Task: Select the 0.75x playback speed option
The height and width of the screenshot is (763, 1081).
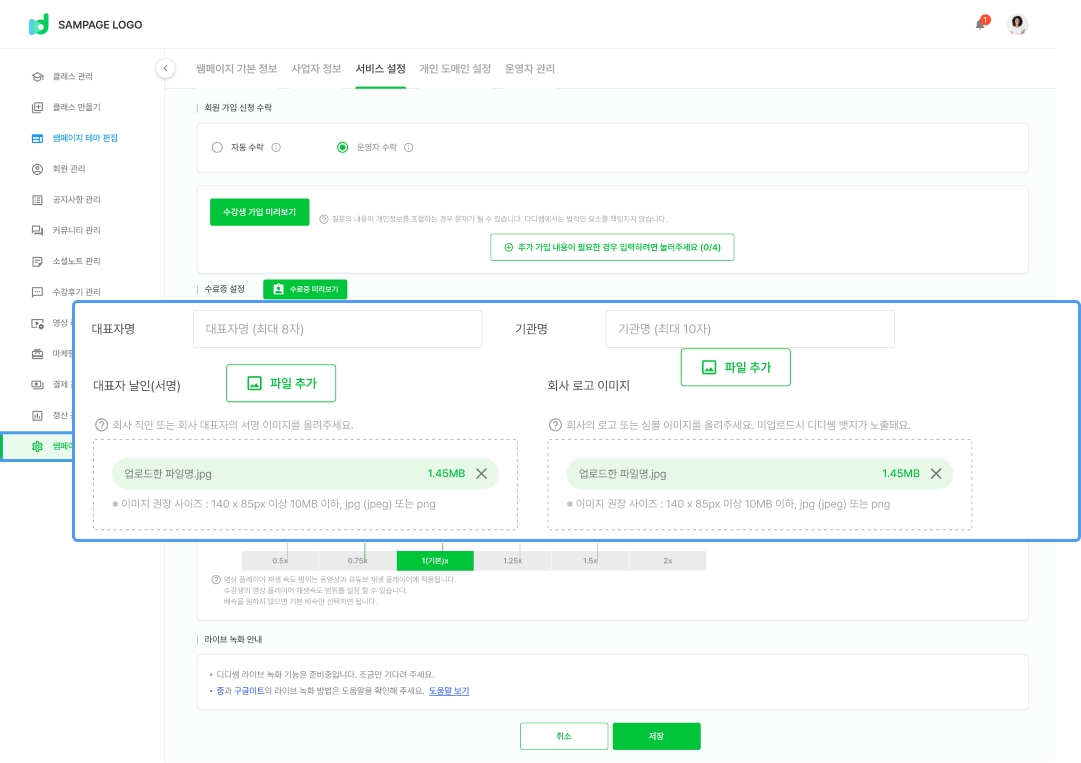Action: pyautogui.click(x=357, y=561)
